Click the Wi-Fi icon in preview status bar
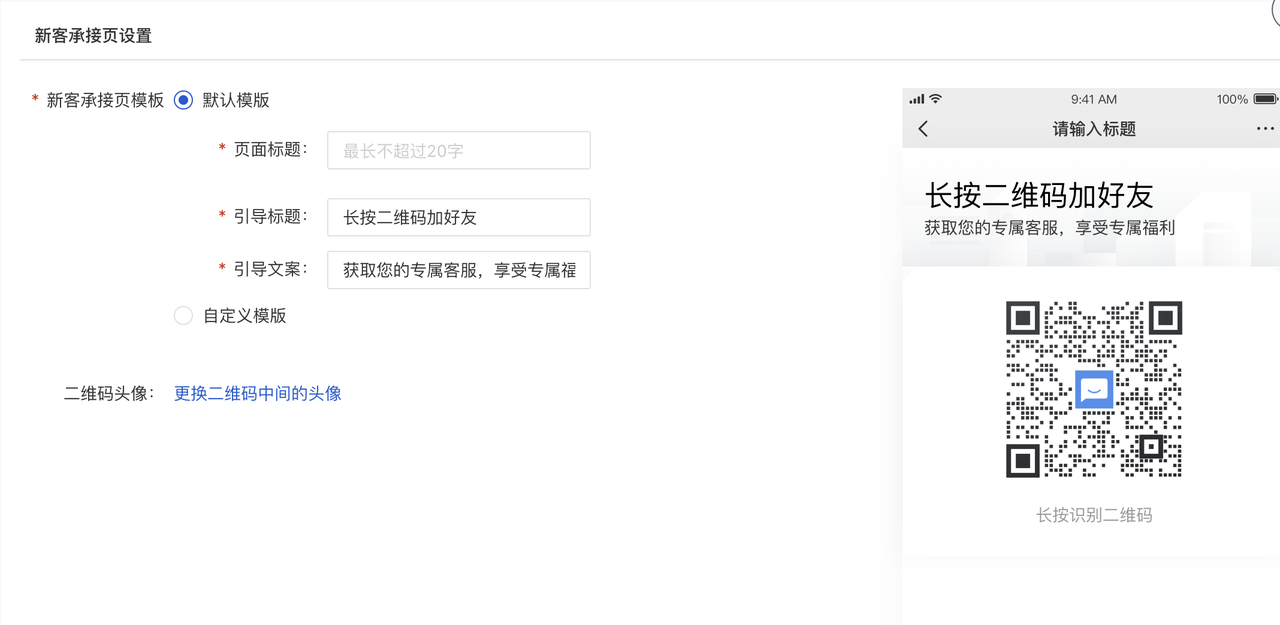This screenshot has height=625, width=1280. coord(936,99)
